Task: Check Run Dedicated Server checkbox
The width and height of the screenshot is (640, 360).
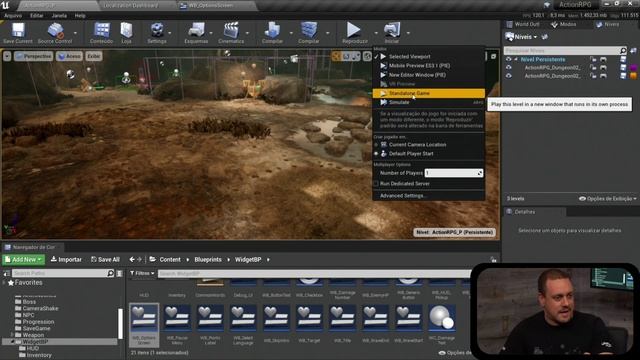Action: 376,184
